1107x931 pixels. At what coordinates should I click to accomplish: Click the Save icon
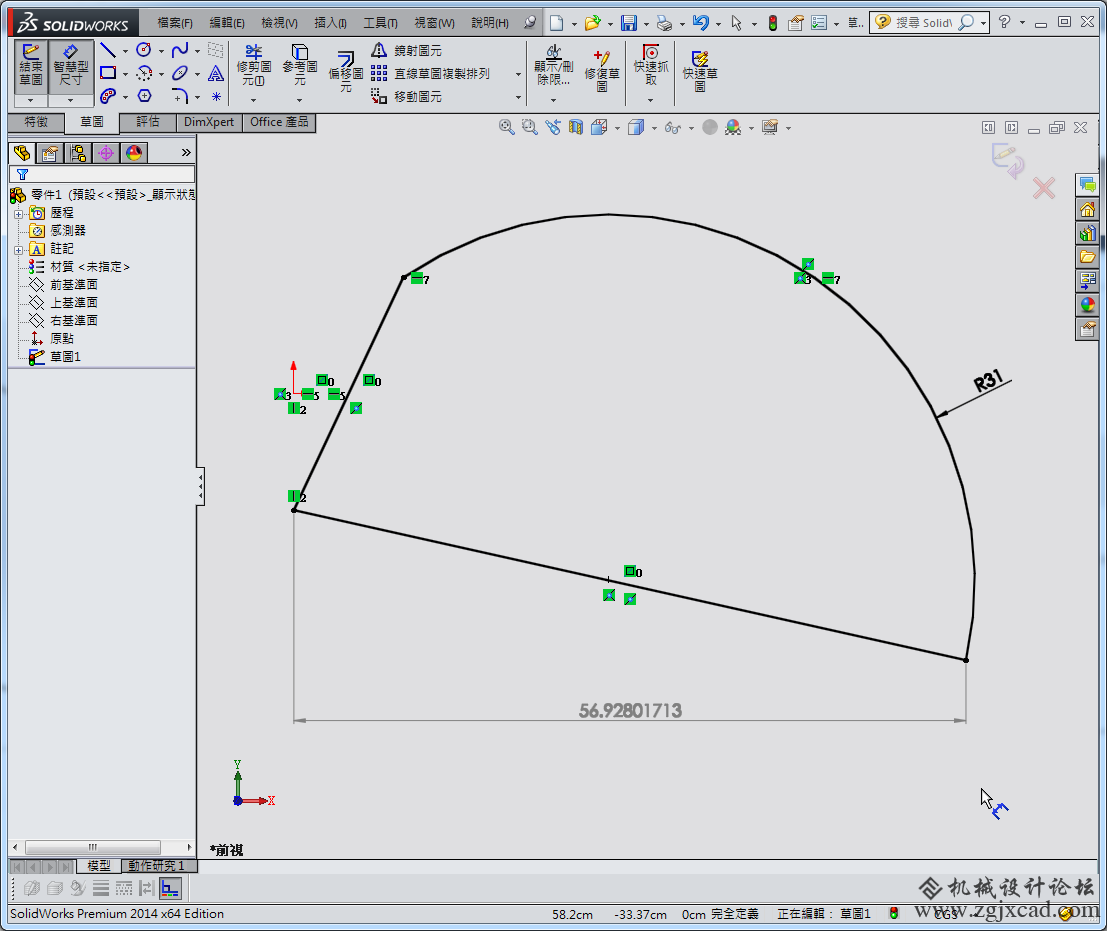point(628,23)
